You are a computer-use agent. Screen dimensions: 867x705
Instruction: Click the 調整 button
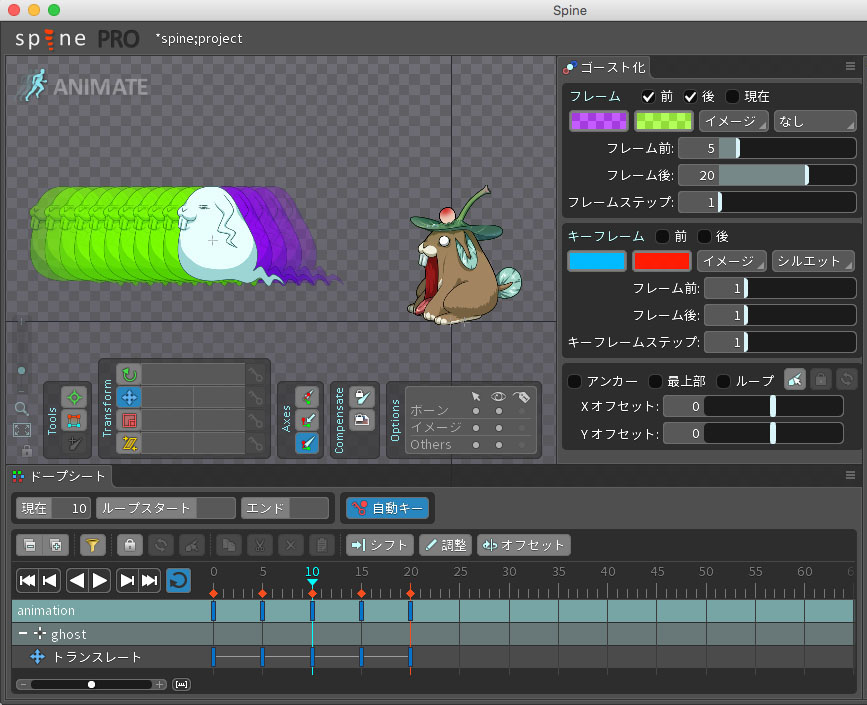tap(446, 545)
